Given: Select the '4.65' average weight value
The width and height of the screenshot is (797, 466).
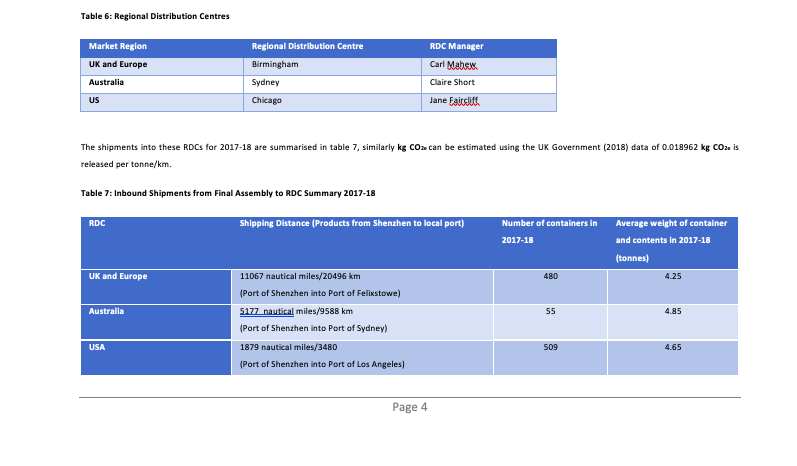Looking at the screenshot, I should point(673,348).
